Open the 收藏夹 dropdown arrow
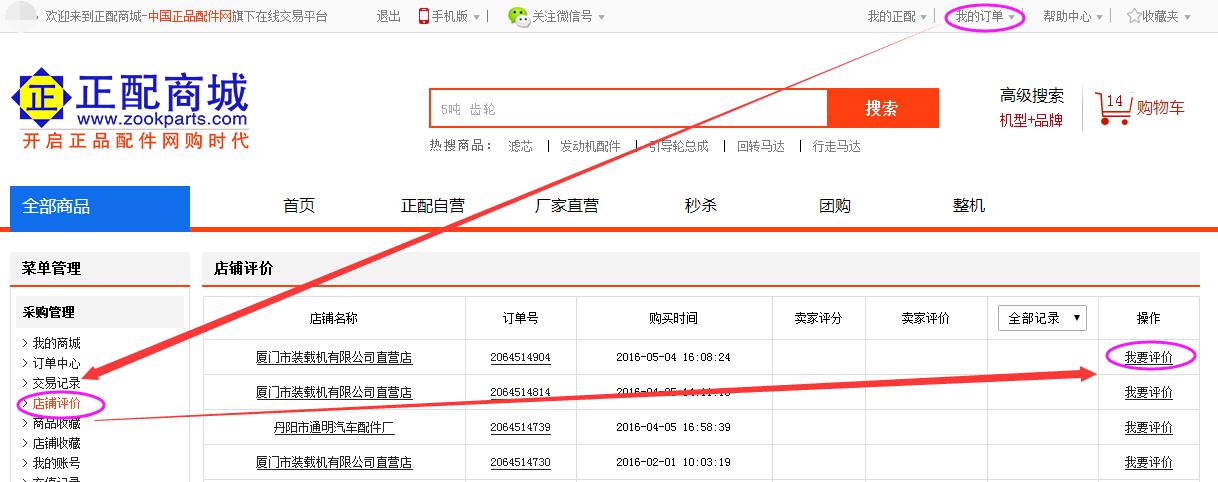Viewport: 1218px width, 482px height. pyautogui.click(x=1187, y=17)
